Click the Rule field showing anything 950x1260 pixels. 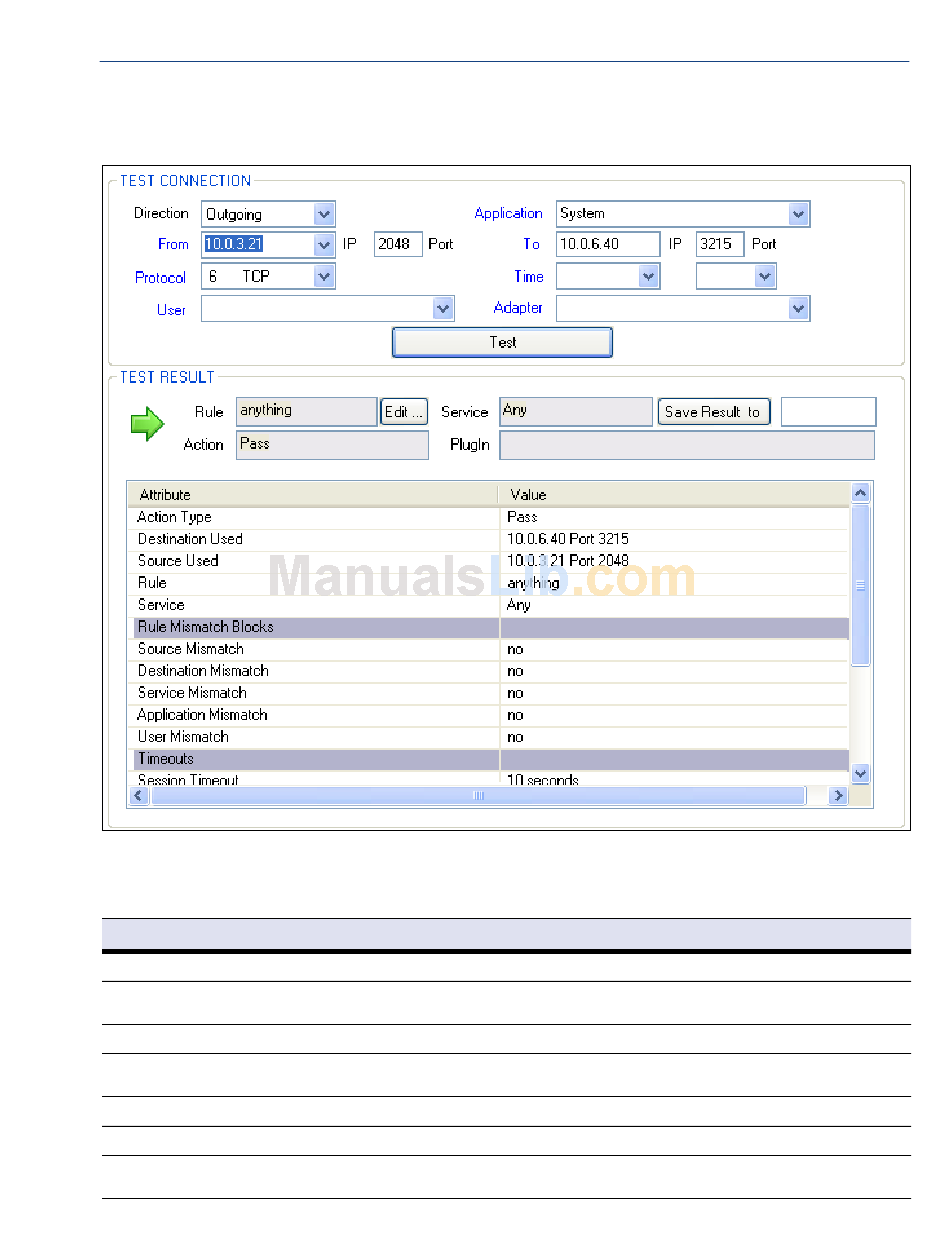[x=307, y=412]
